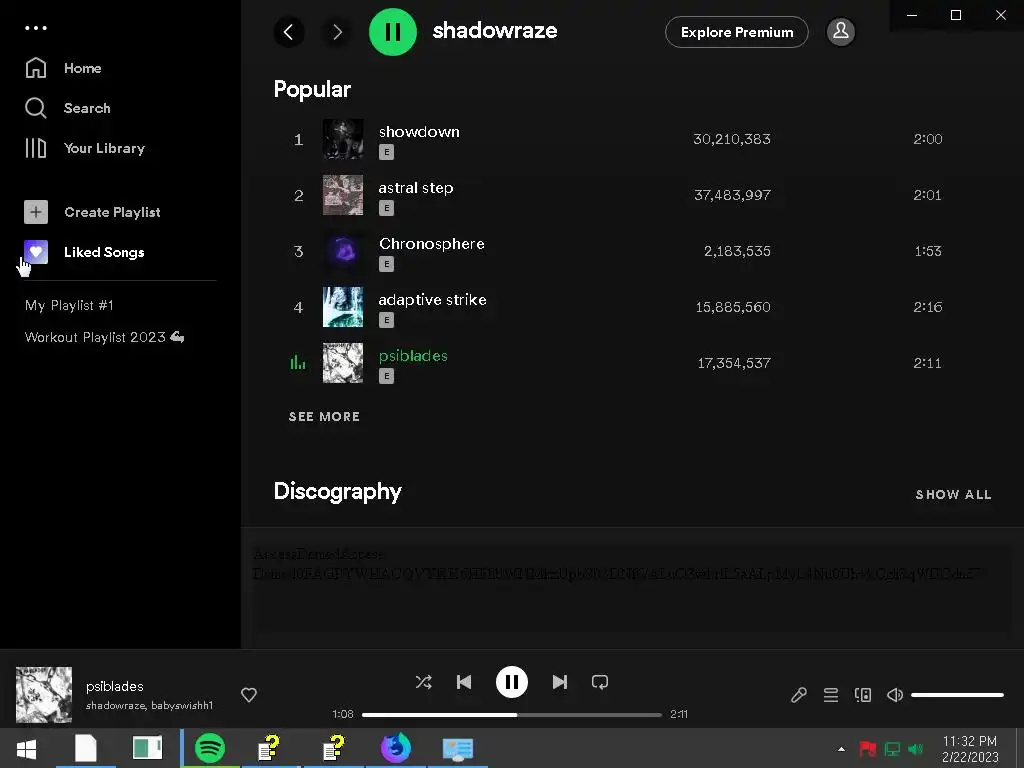Go back with the left arrow
Screen dimensions: 1024x768
point(289,31)
